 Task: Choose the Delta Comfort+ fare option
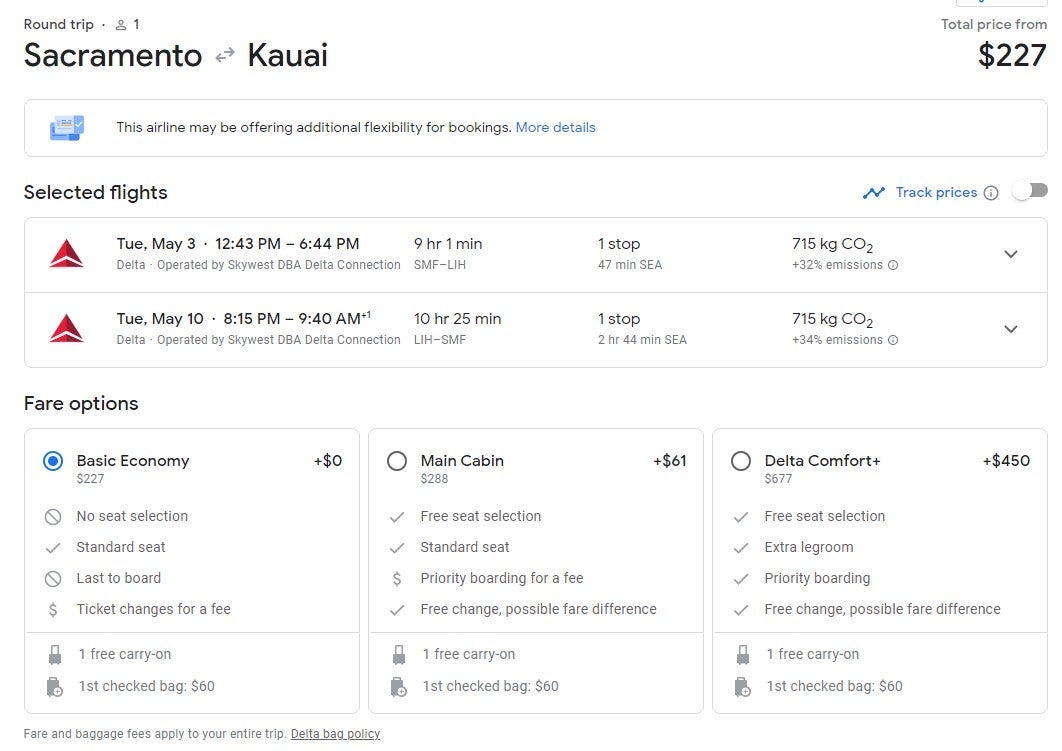[741, 461]
